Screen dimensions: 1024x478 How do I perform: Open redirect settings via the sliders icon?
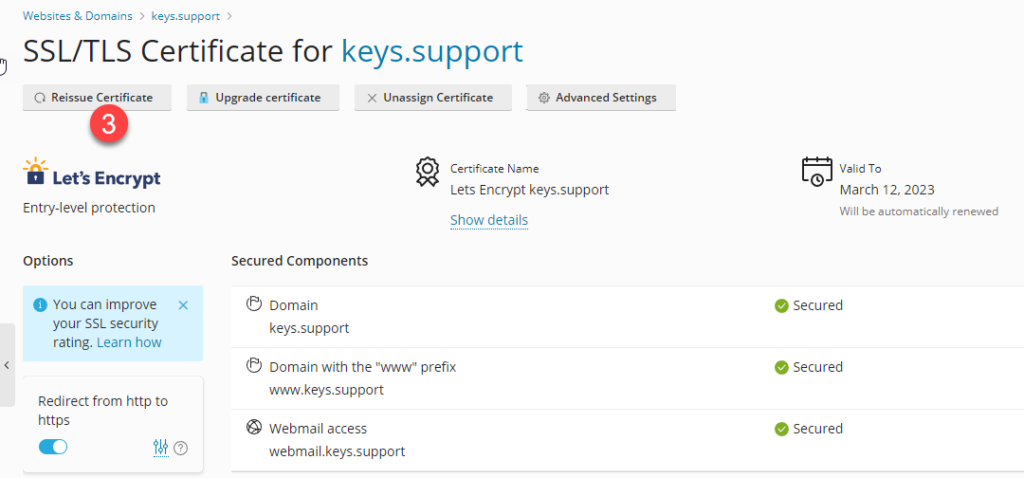[x=160, y=448]
